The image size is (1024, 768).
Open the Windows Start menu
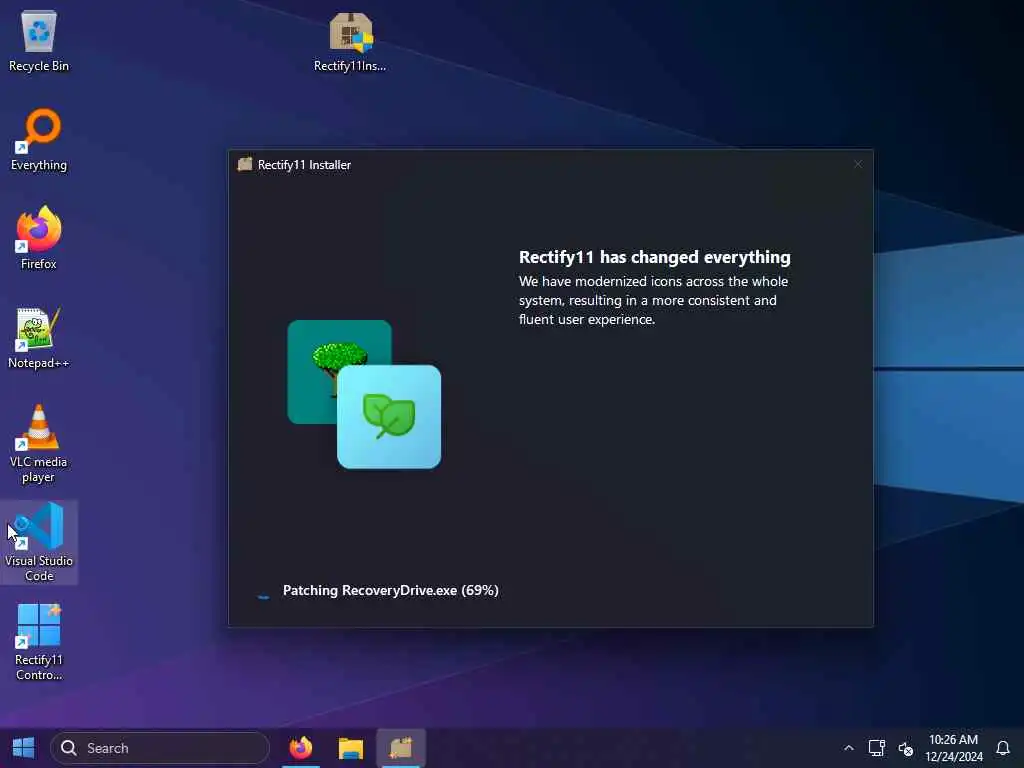24,748
